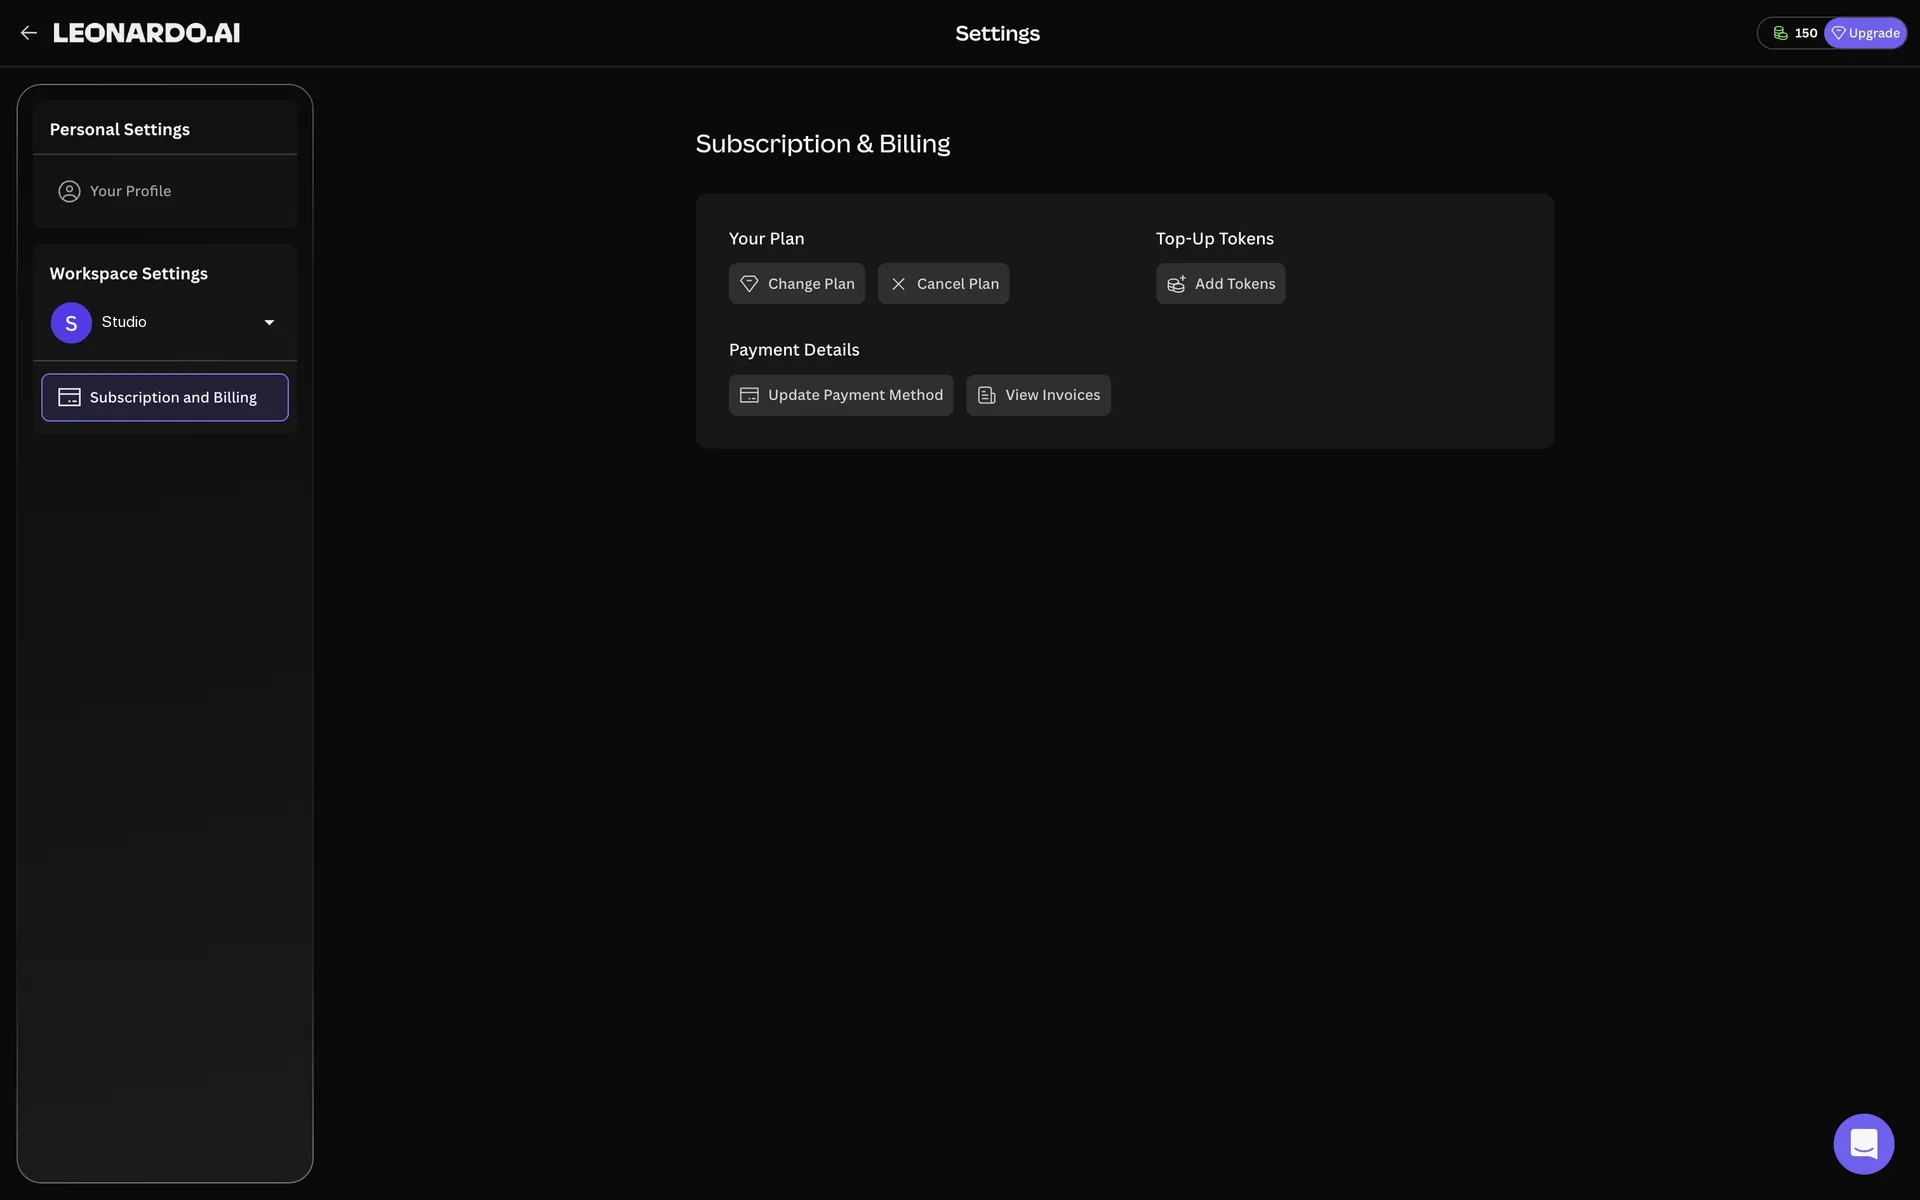
Task: Go back using the left arrow icon
Action: point(29,33)
